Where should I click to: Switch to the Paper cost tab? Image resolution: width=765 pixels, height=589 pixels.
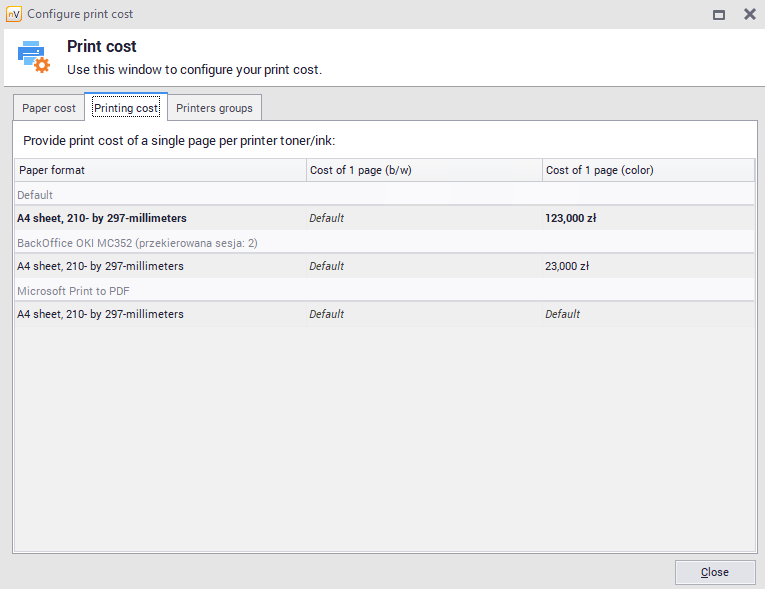[x=49, y=108]
